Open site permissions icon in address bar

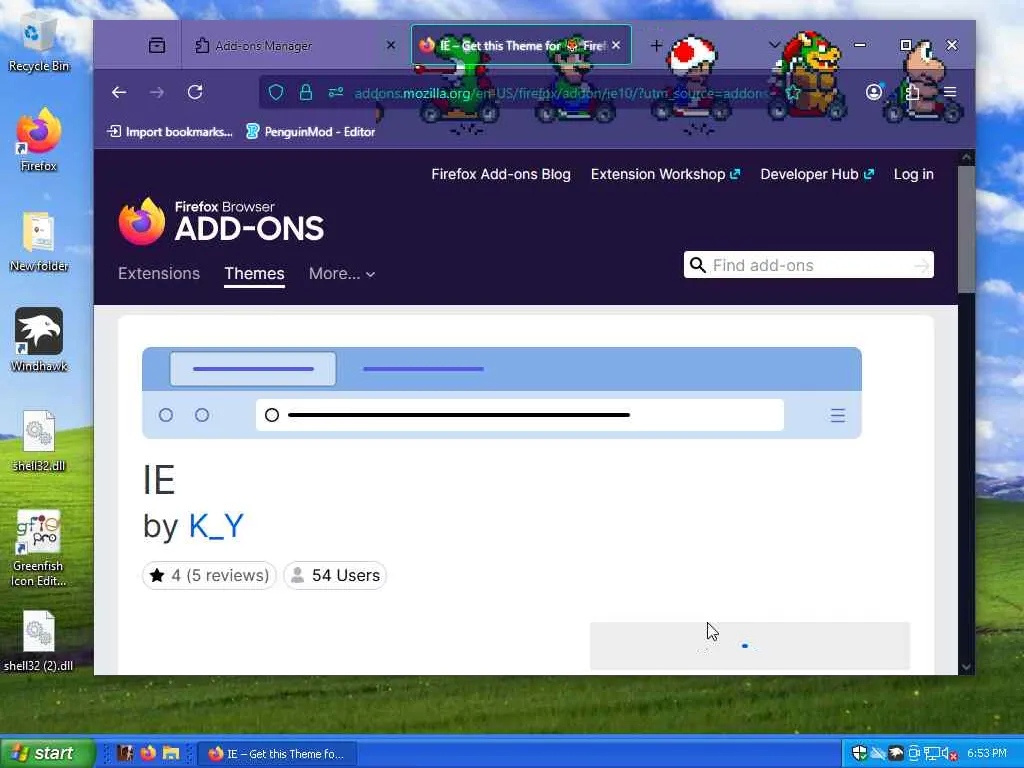click(x=336, y=93)
